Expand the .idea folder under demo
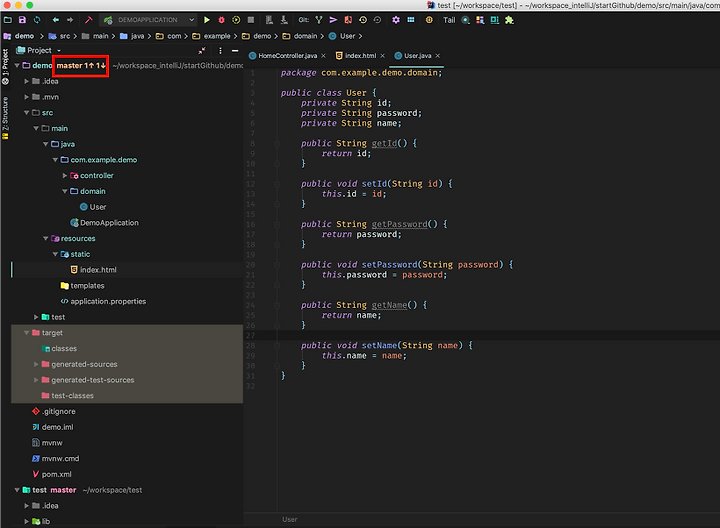Image resolution: width=720 pixels, height=528 pixels. (27, 81)
